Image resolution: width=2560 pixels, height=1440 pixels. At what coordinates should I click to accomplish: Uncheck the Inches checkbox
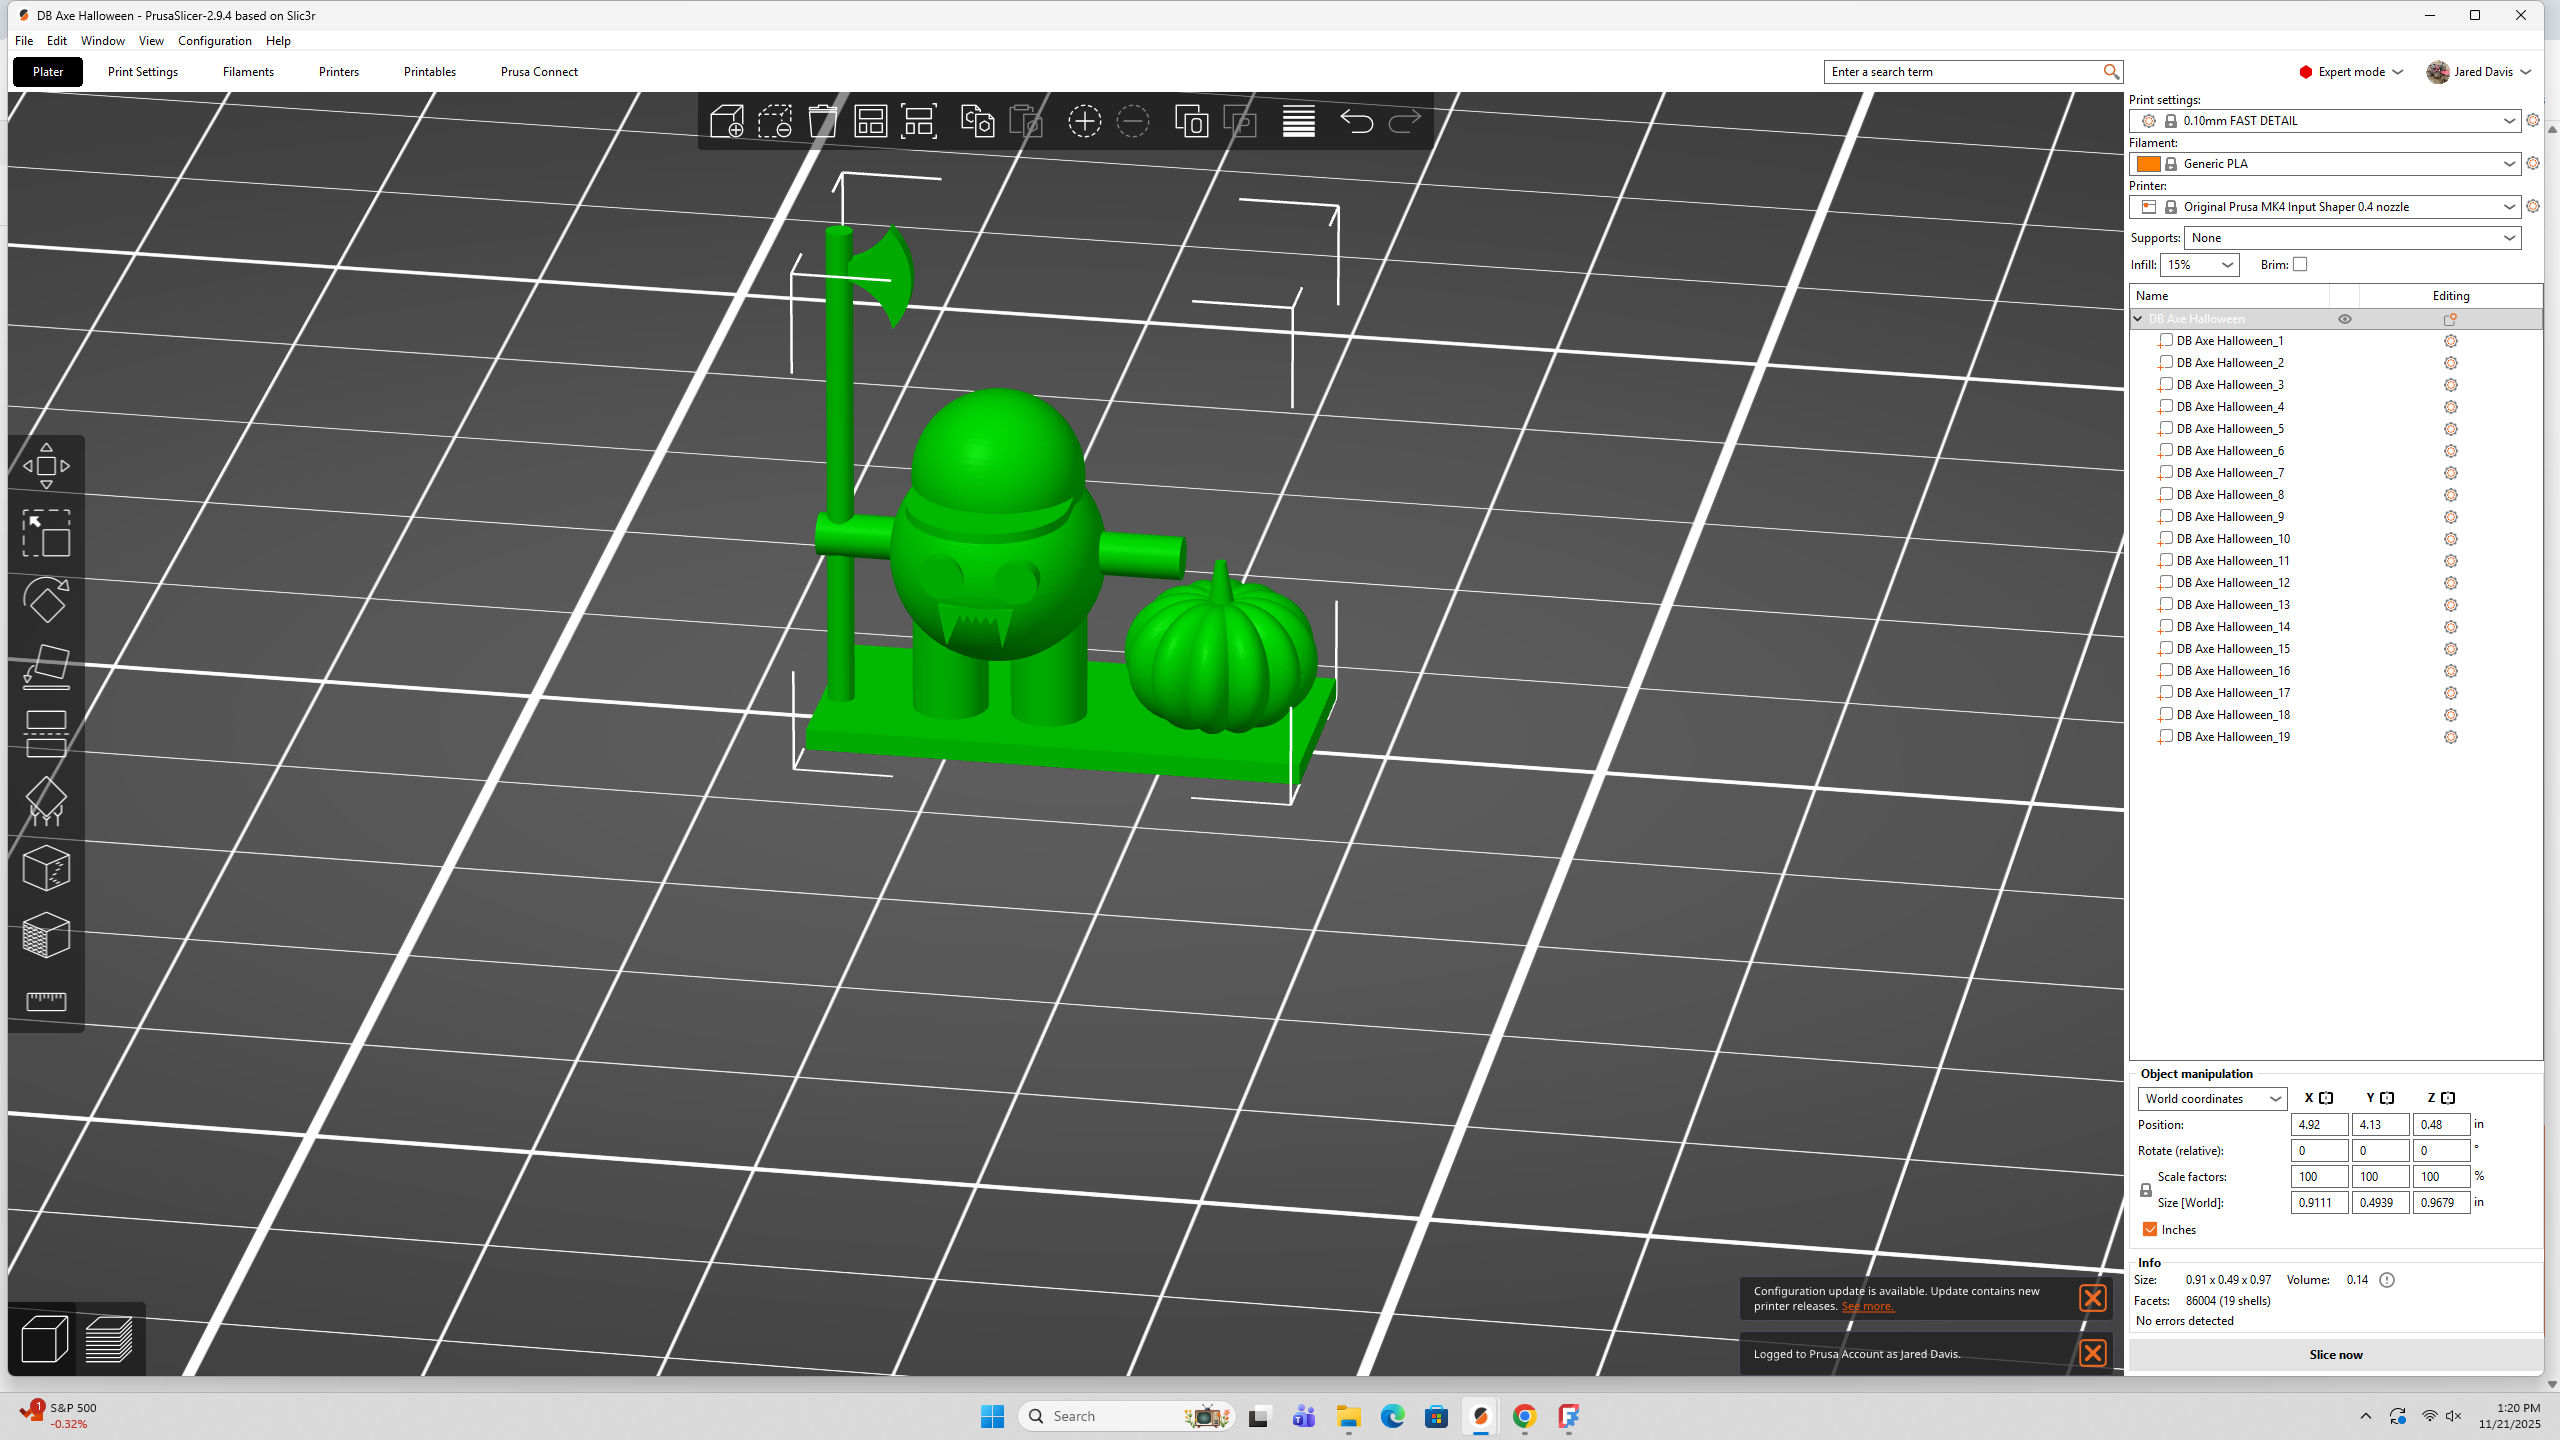click(x=2150, y=1230)
